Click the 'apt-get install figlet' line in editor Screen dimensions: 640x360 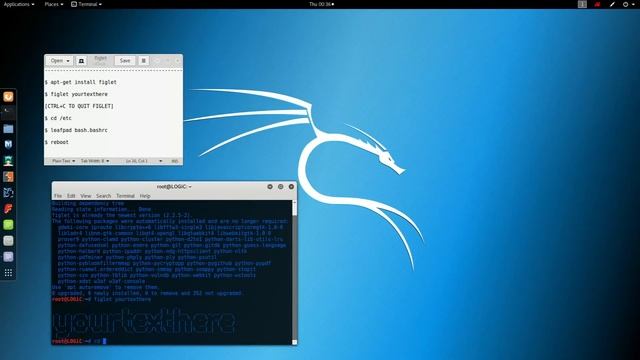[x=81, y=82]
